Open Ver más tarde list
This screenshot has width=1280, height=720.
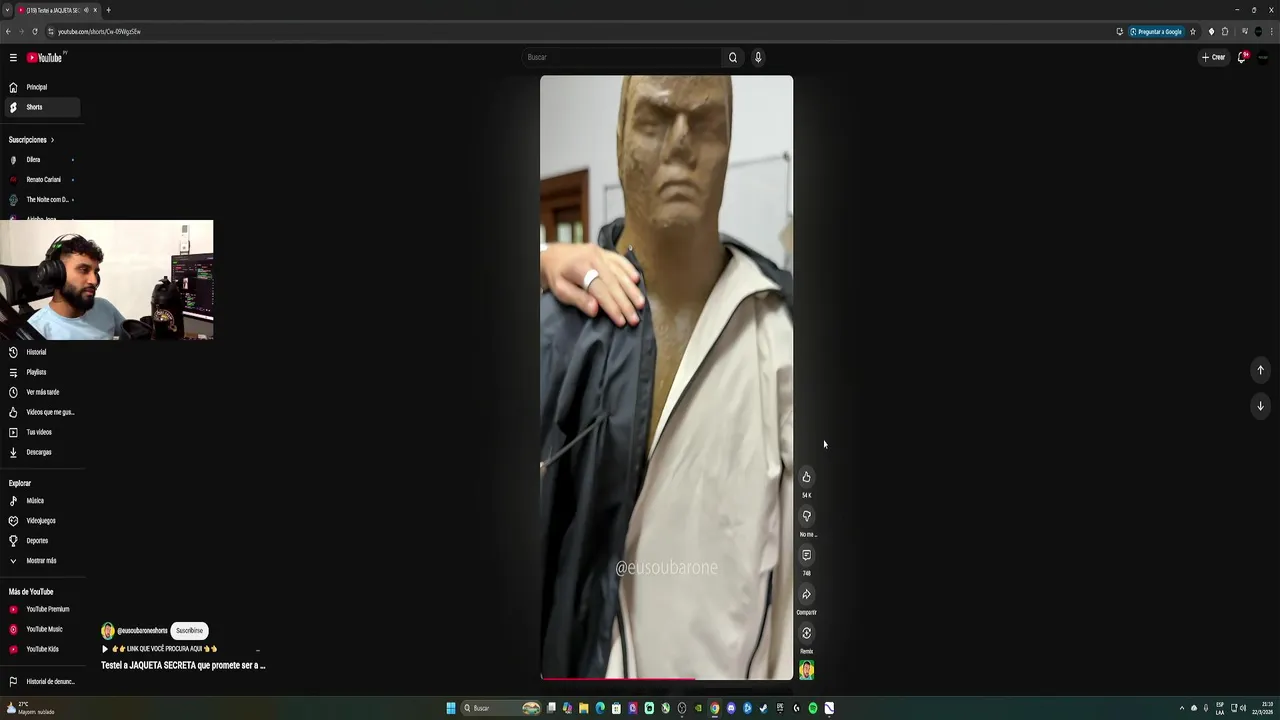tap(40, 392)
